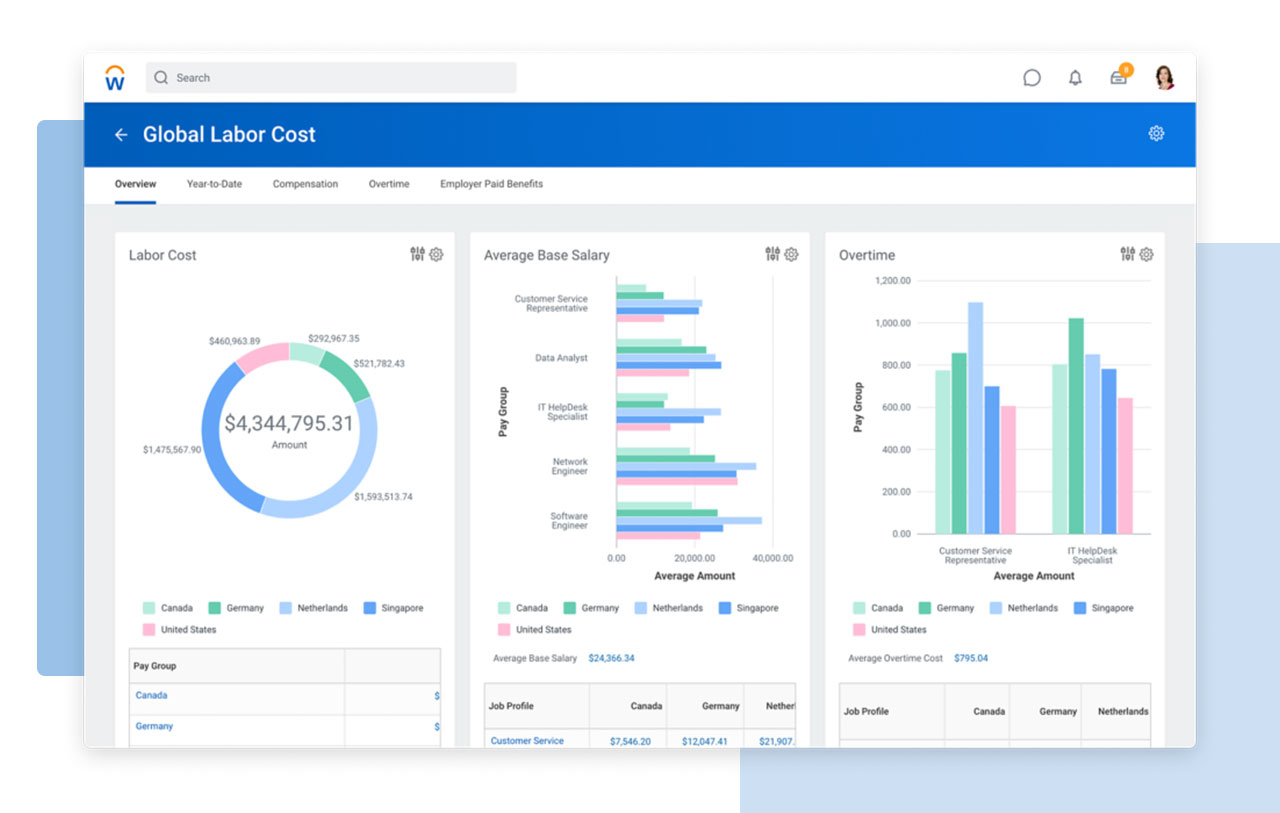Screen dimensions: 1280x813
Task: Click in the Search field
Action: [x=330, y=78]
